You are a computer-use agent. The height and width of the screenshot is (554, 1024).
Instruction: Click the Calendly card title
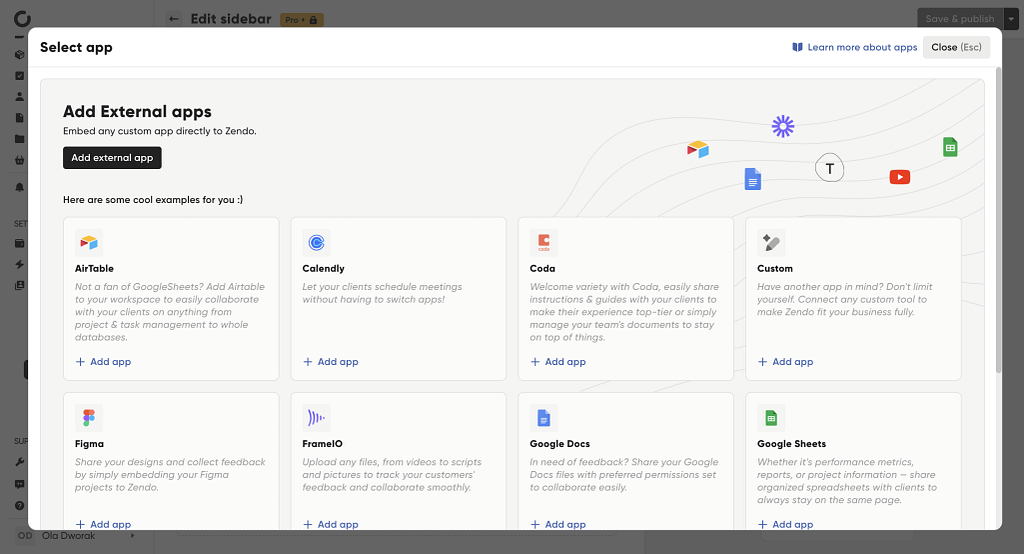[323, 269]
